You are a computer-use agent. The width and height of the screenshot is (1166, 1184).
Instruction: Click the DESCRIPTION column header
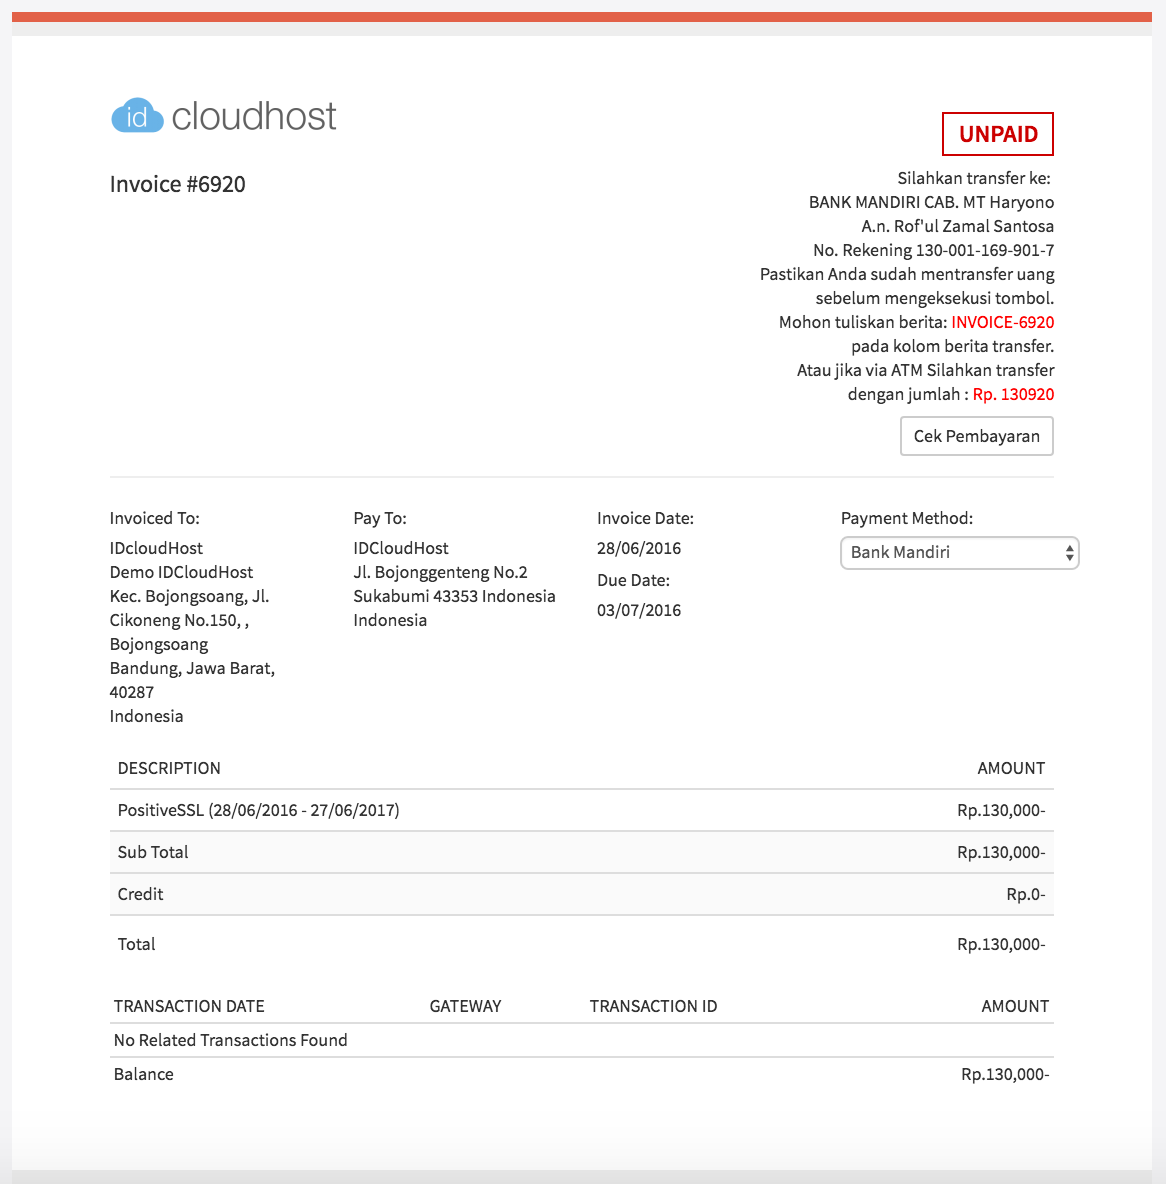coord(168,768)
